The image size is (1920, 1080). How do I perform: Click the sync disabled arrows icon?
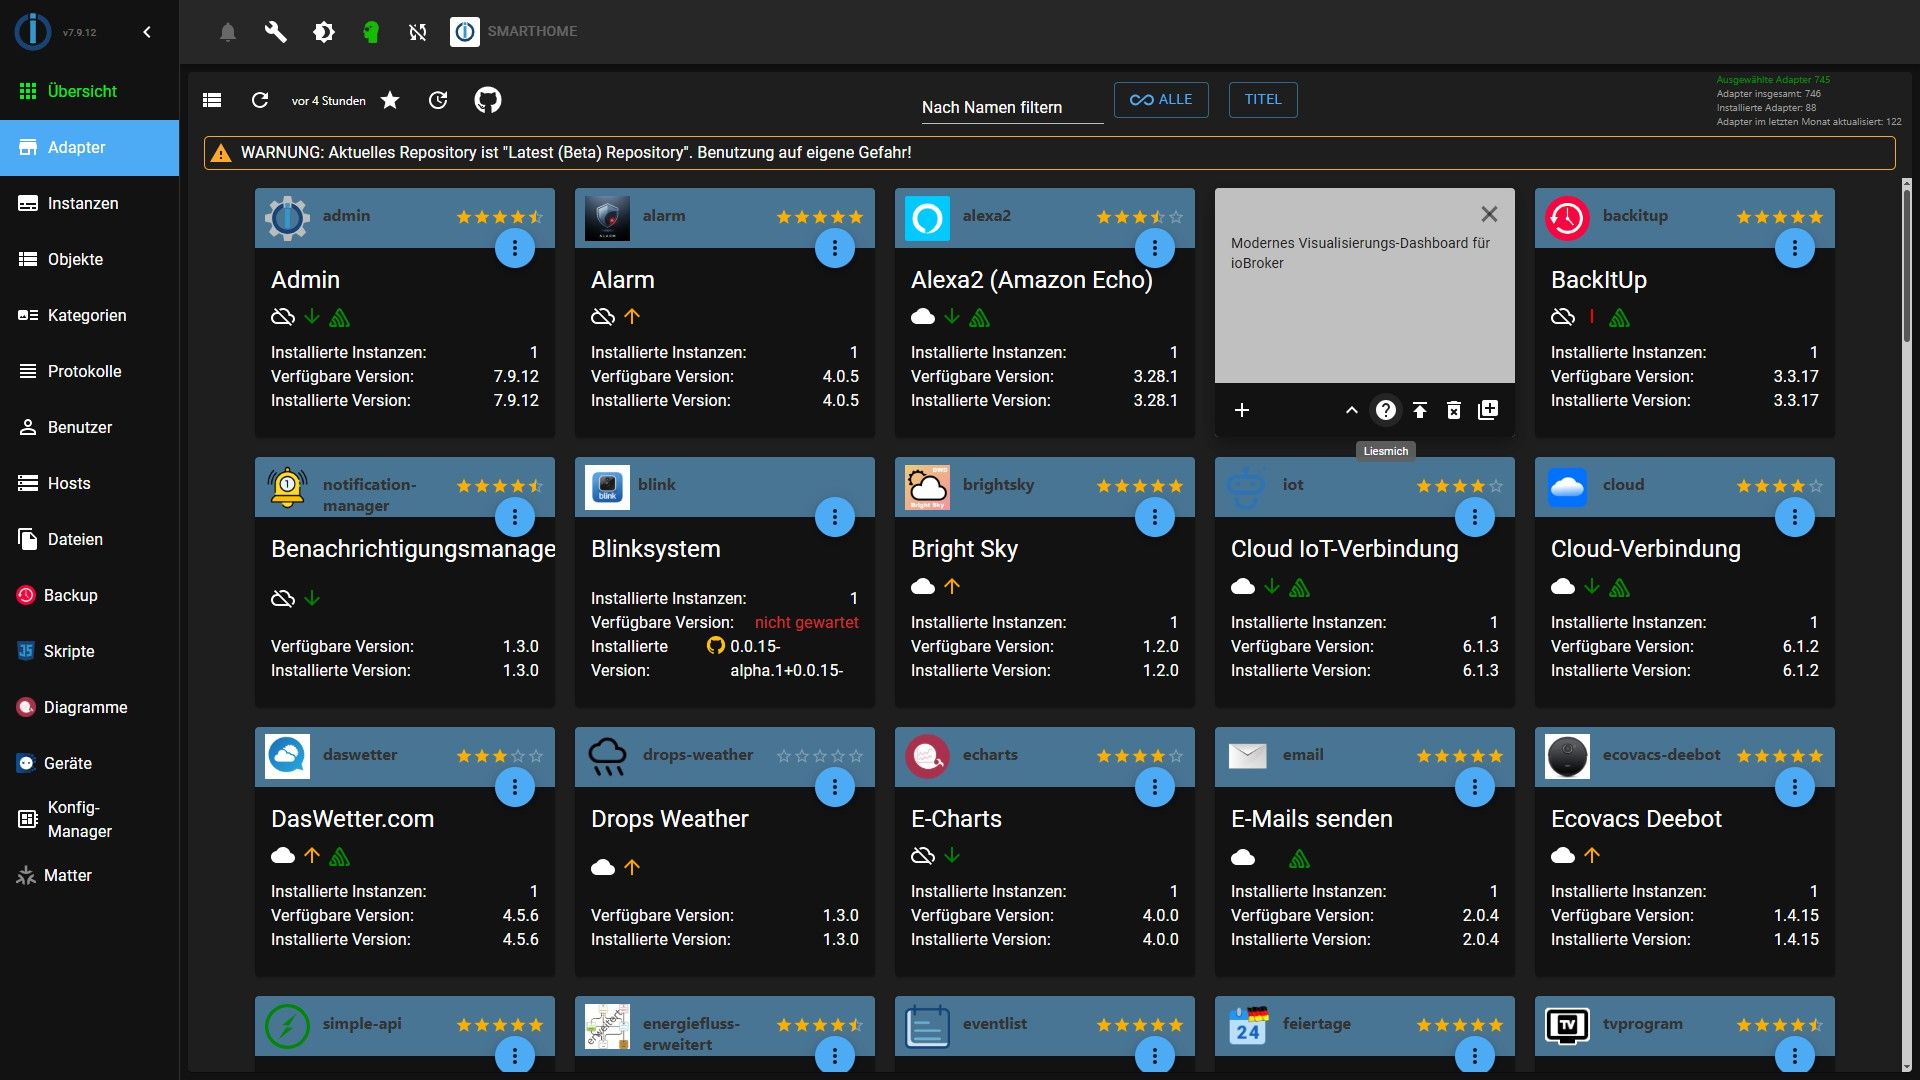tap(418, 32)
